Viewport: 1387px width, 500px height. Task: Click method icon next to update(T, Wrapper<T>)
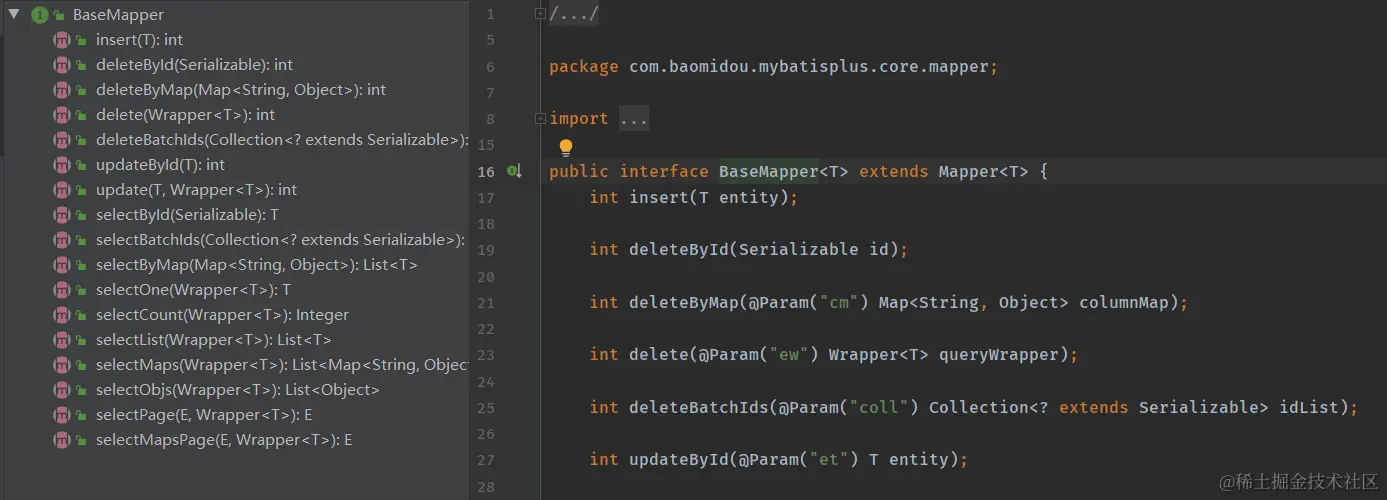tap(62, 190)
